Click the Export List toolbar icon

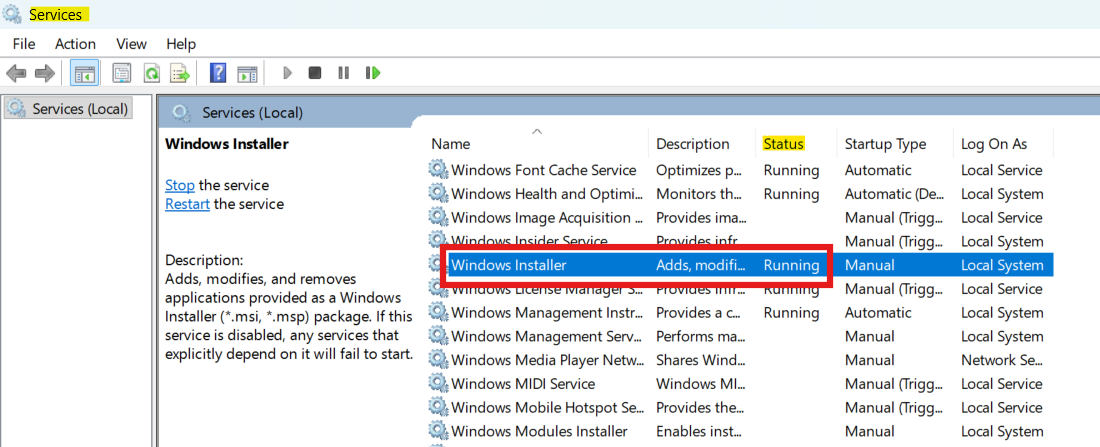180,73
